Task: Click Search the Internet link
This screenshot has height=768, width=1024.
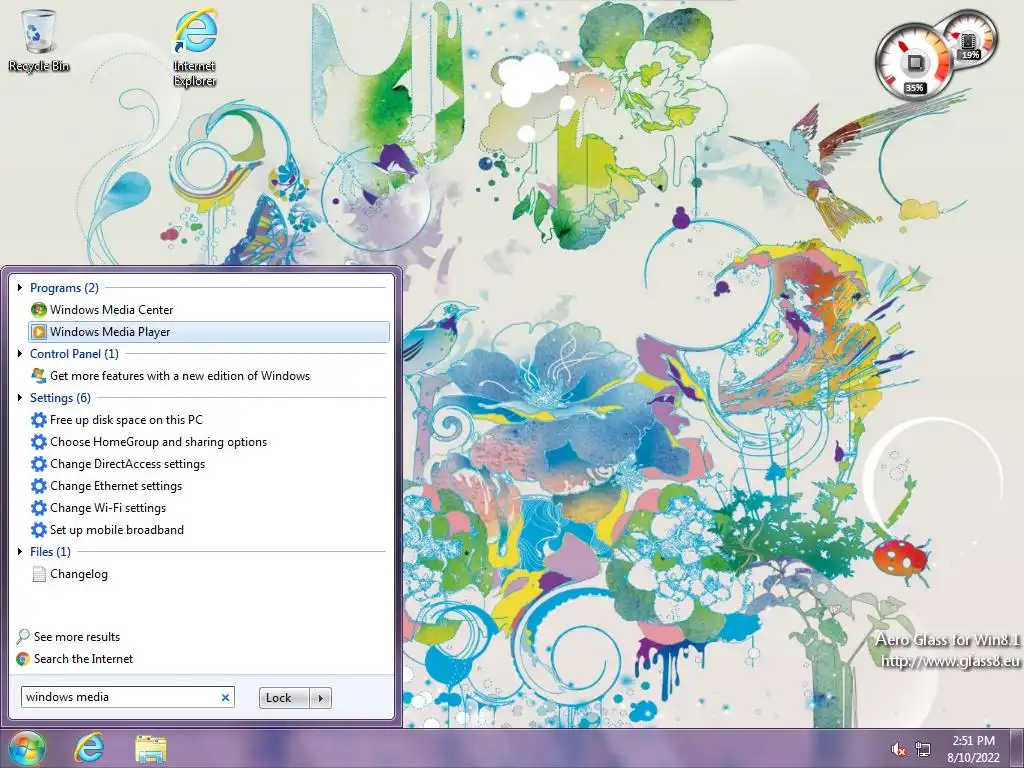Action: [74, 659]
